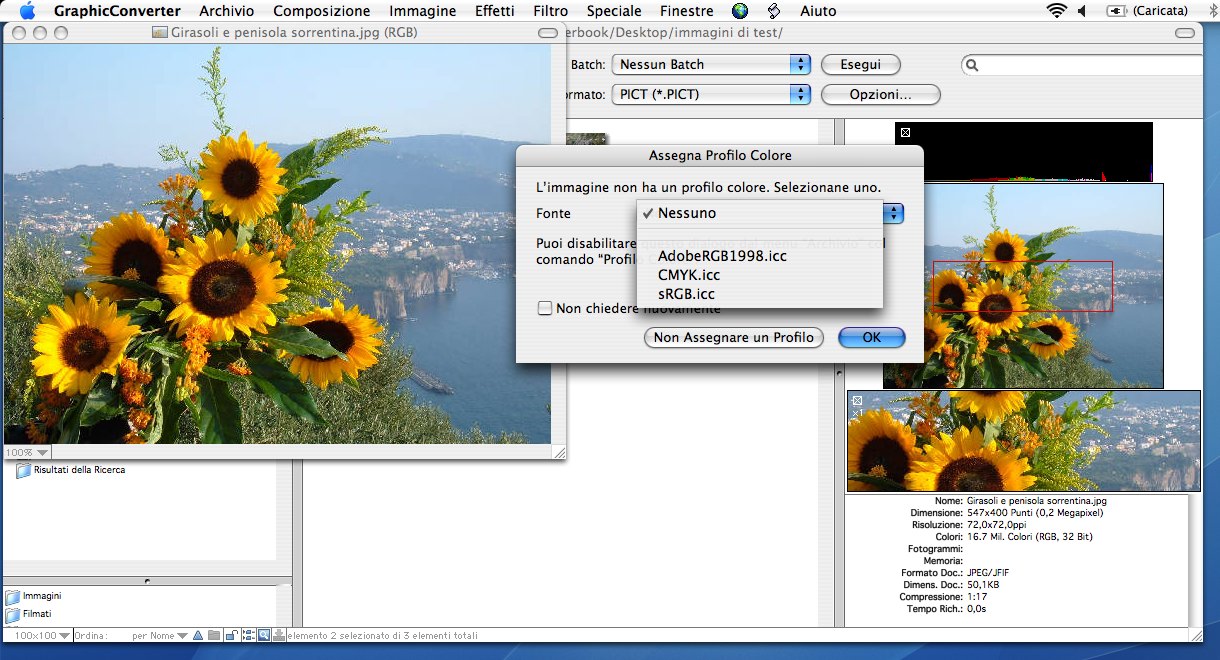
Task: Click the Immagini folder icon
Action: tap(13, 596)
